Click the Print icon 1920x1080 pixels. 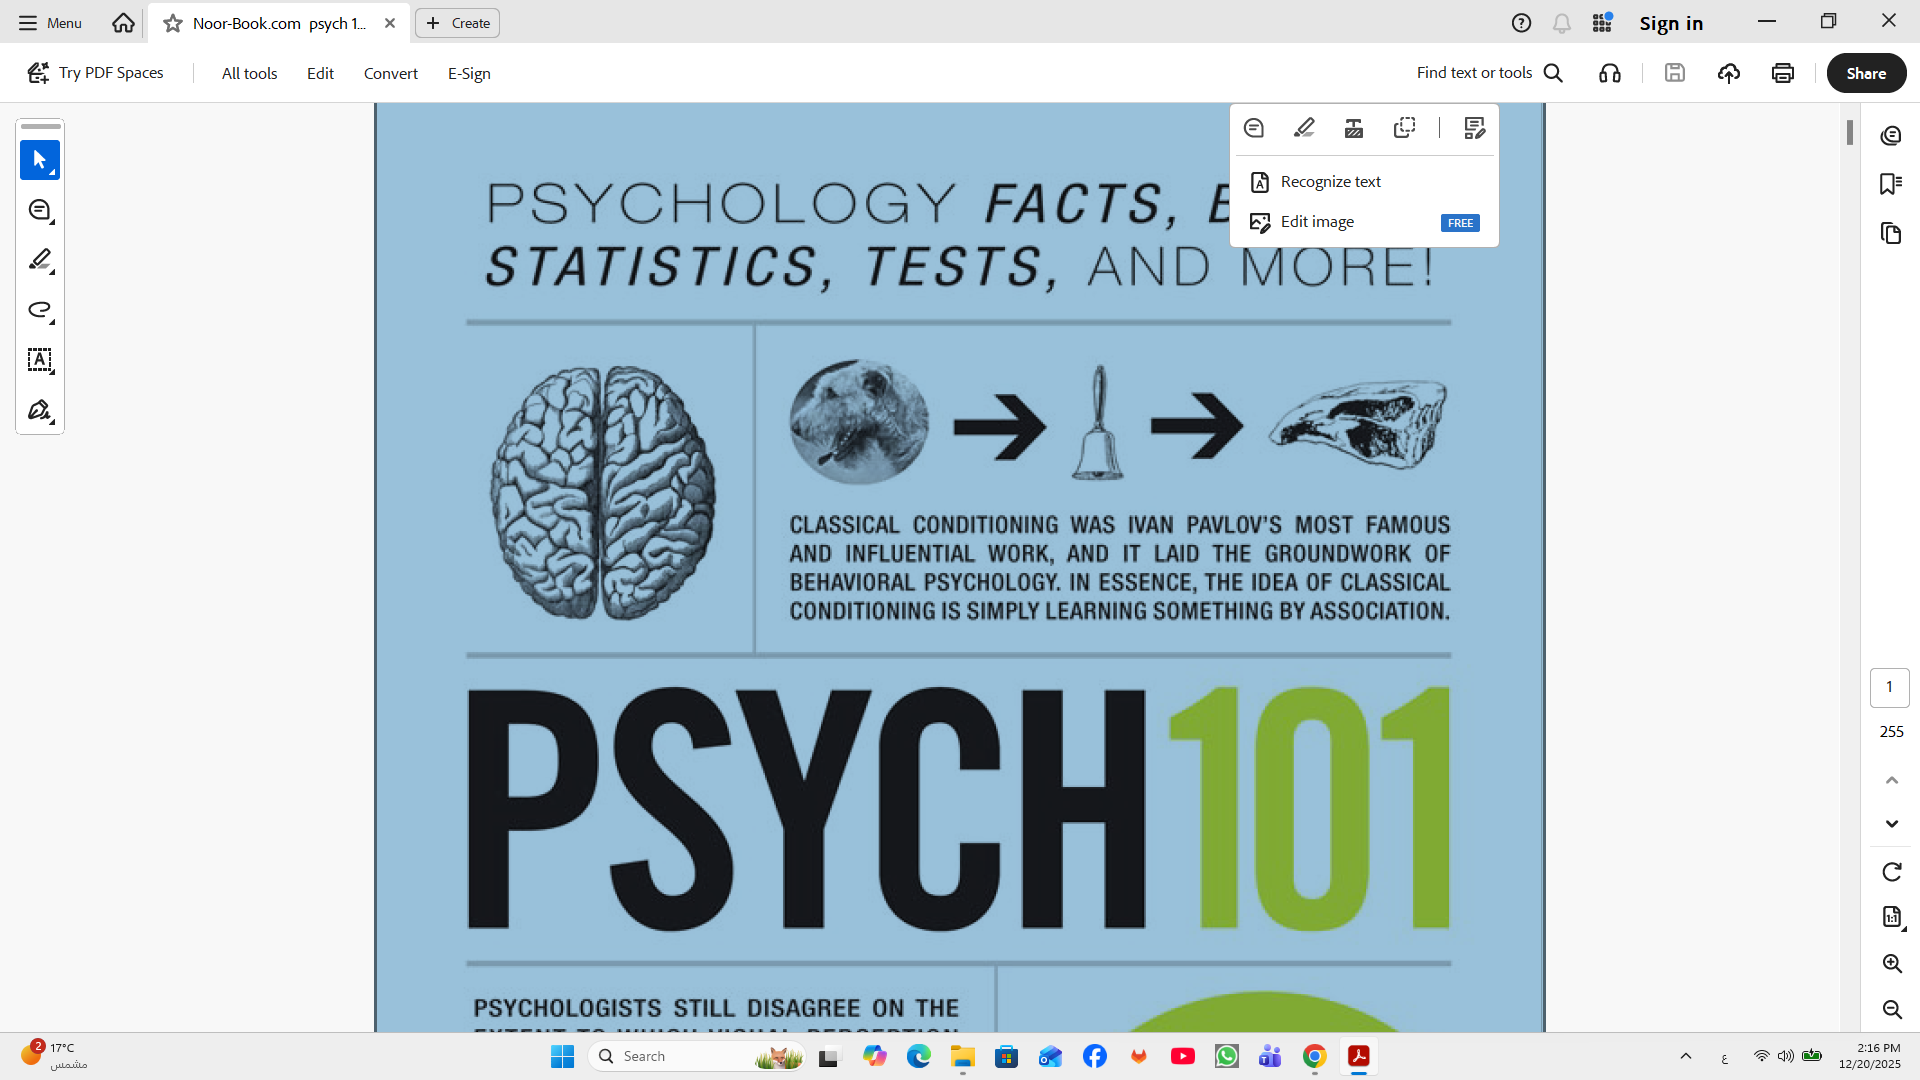tap(1783, 73)
